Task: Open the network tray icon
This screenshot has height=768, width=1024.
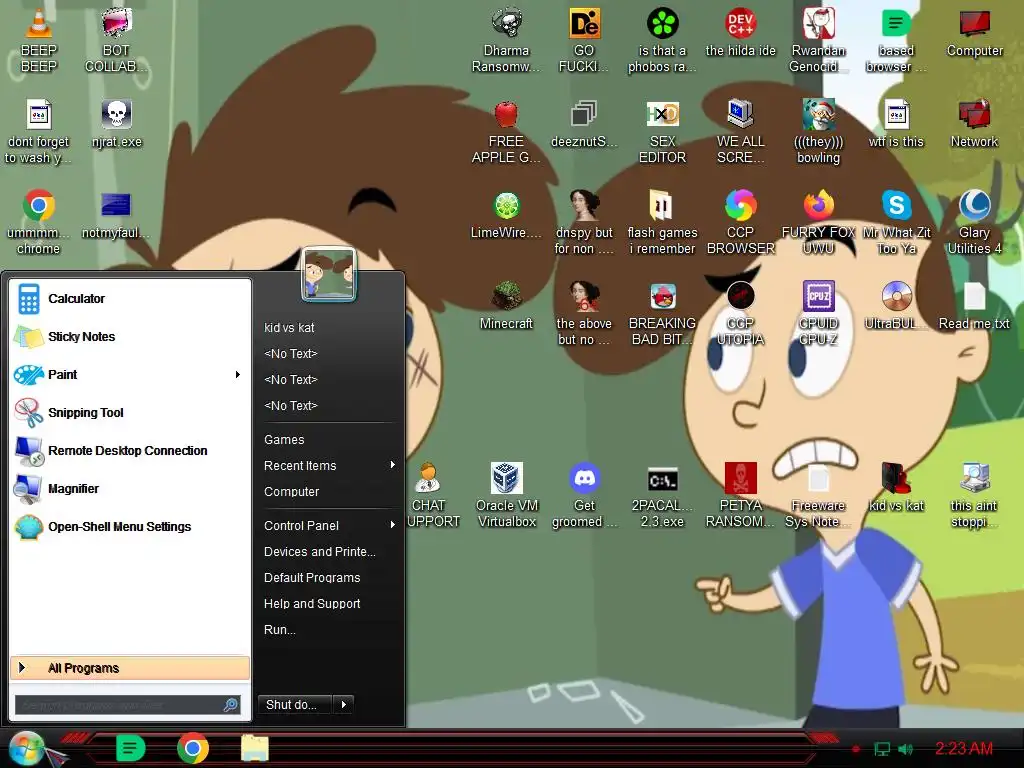Action: click(x=882, y=749)
